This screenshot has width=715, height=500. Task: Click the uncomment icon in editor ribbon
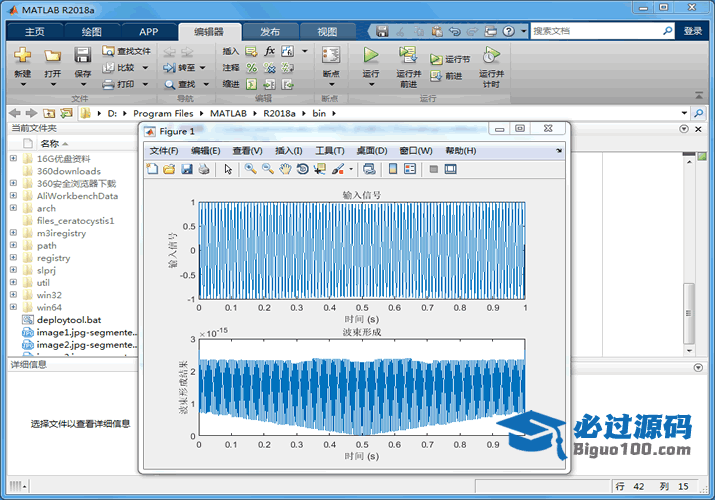point(269,67)
